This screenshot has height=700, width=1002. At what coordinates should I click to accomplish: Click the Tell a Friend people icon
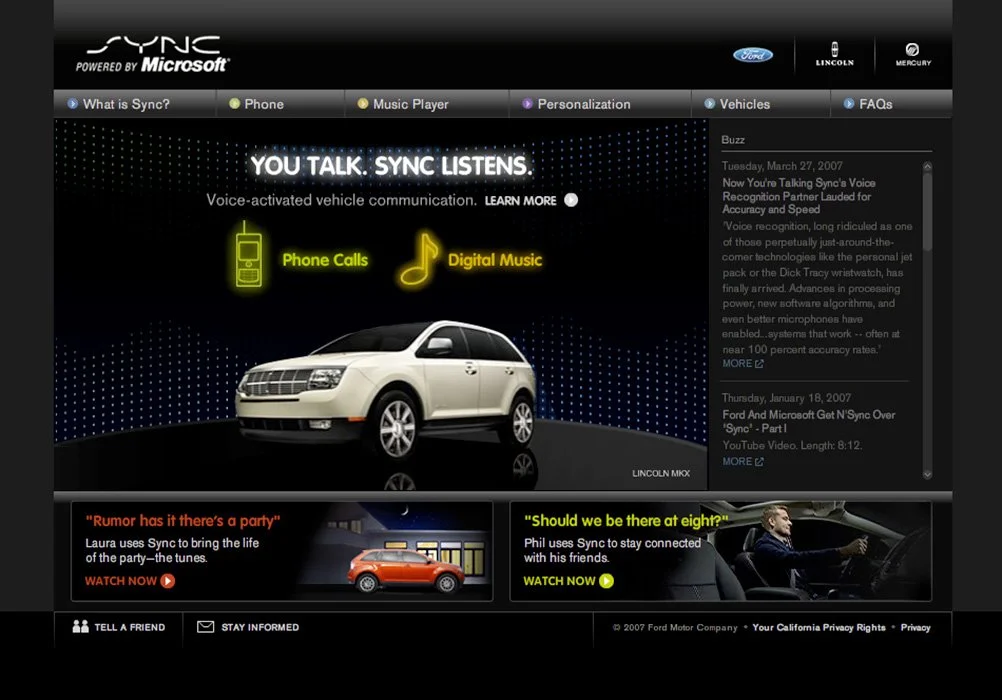pos(81,626)
